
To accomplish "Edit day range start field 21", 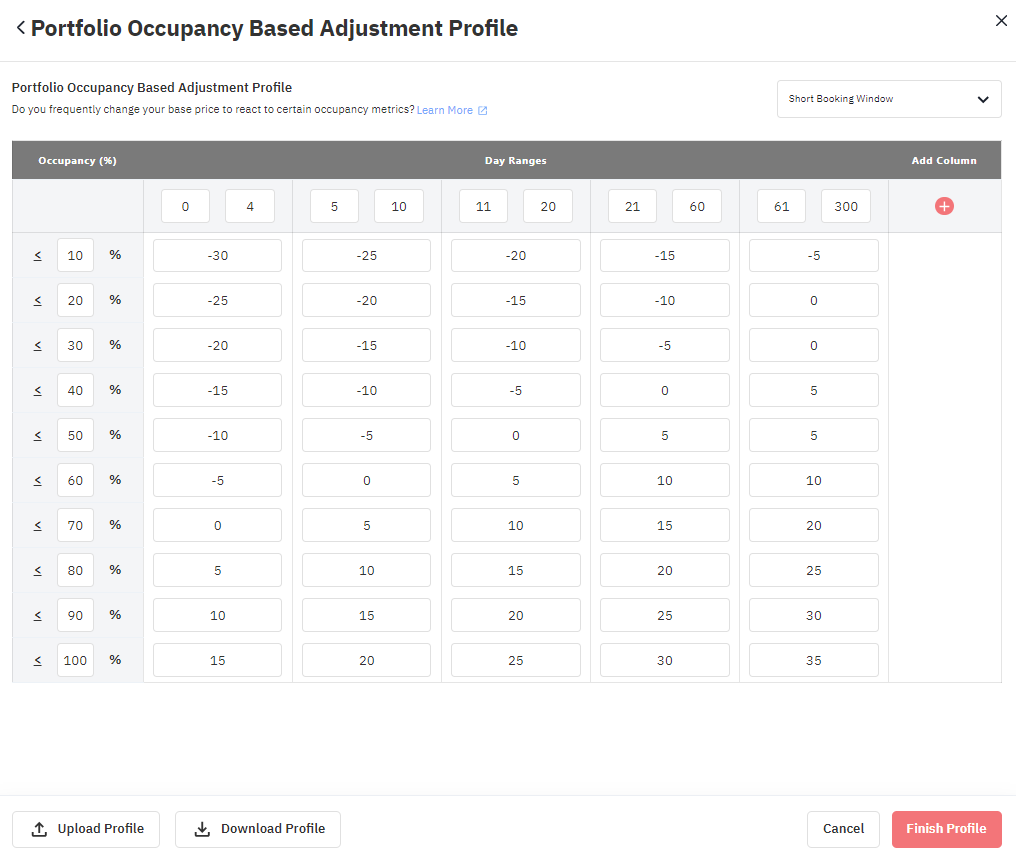I will 632,206.
